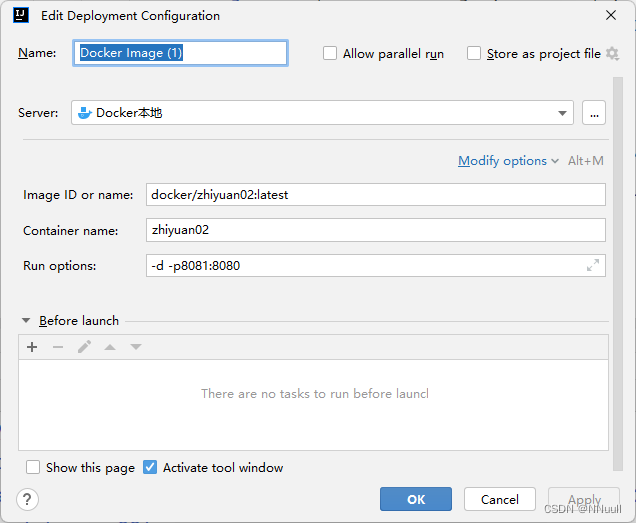The height and width of the screenshot is (523, 636).
Task: Click the ellipsis button next to Server
Action: click(x=594, y=112)
